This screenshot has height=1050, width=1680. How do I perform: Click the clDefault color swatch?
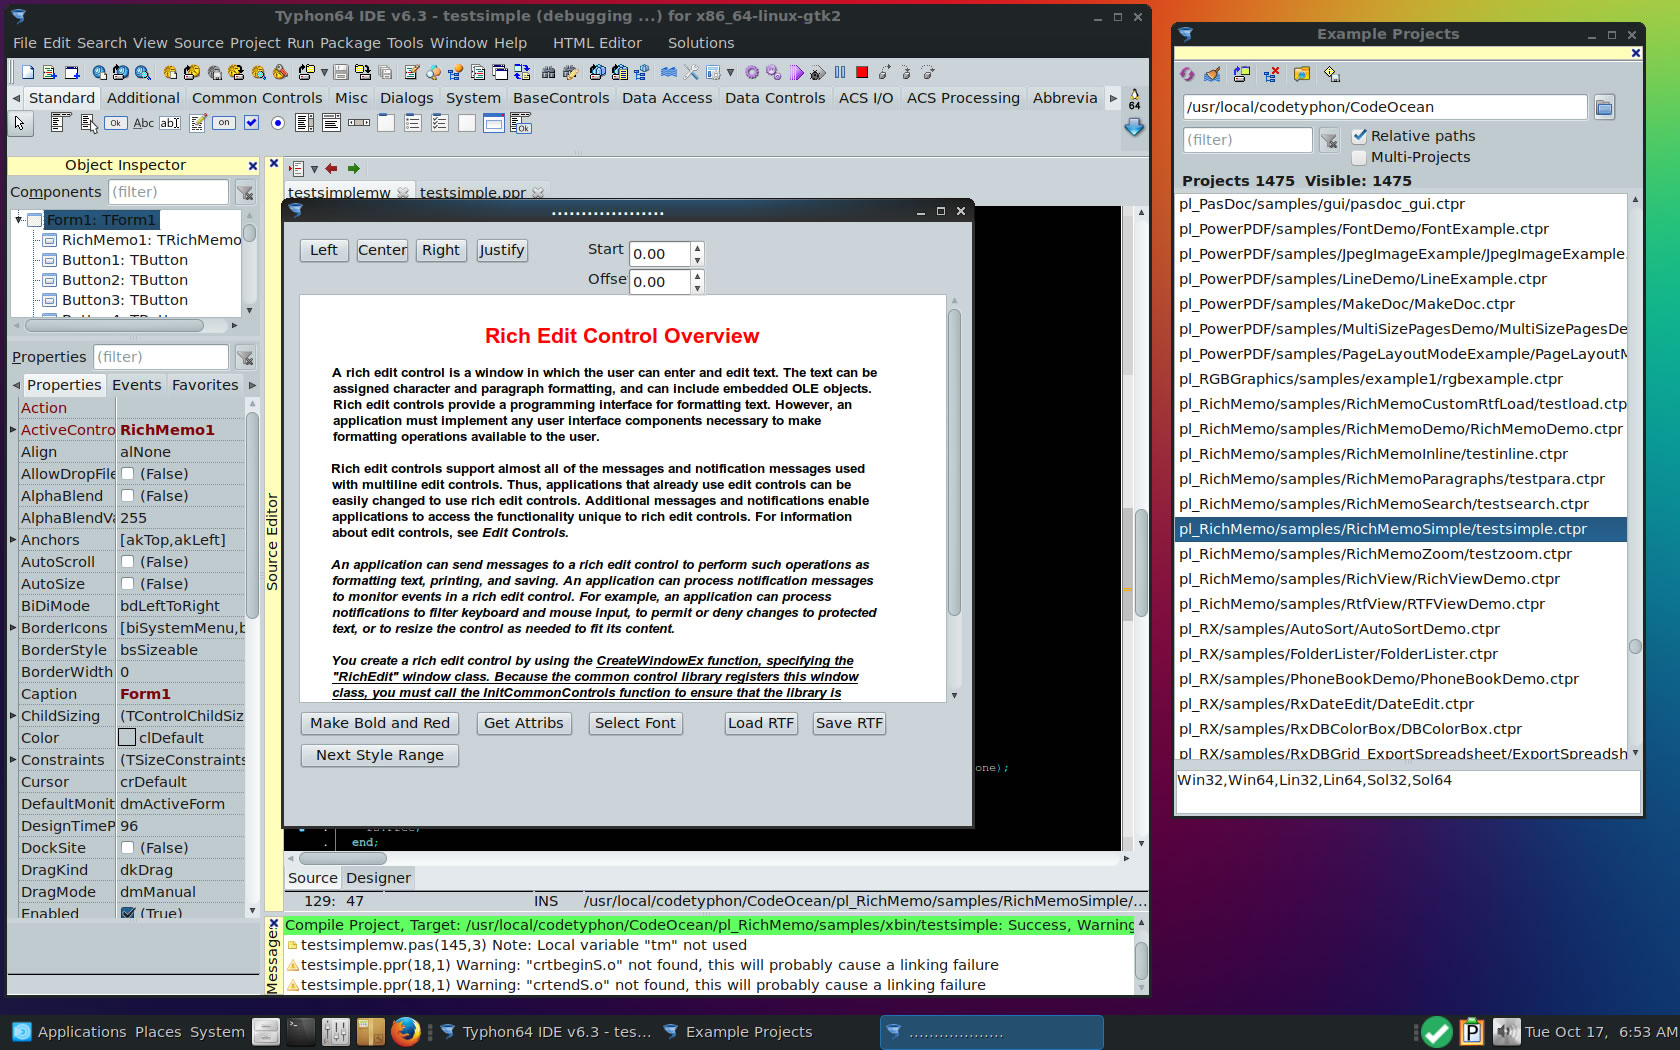(x=127, y=738)
